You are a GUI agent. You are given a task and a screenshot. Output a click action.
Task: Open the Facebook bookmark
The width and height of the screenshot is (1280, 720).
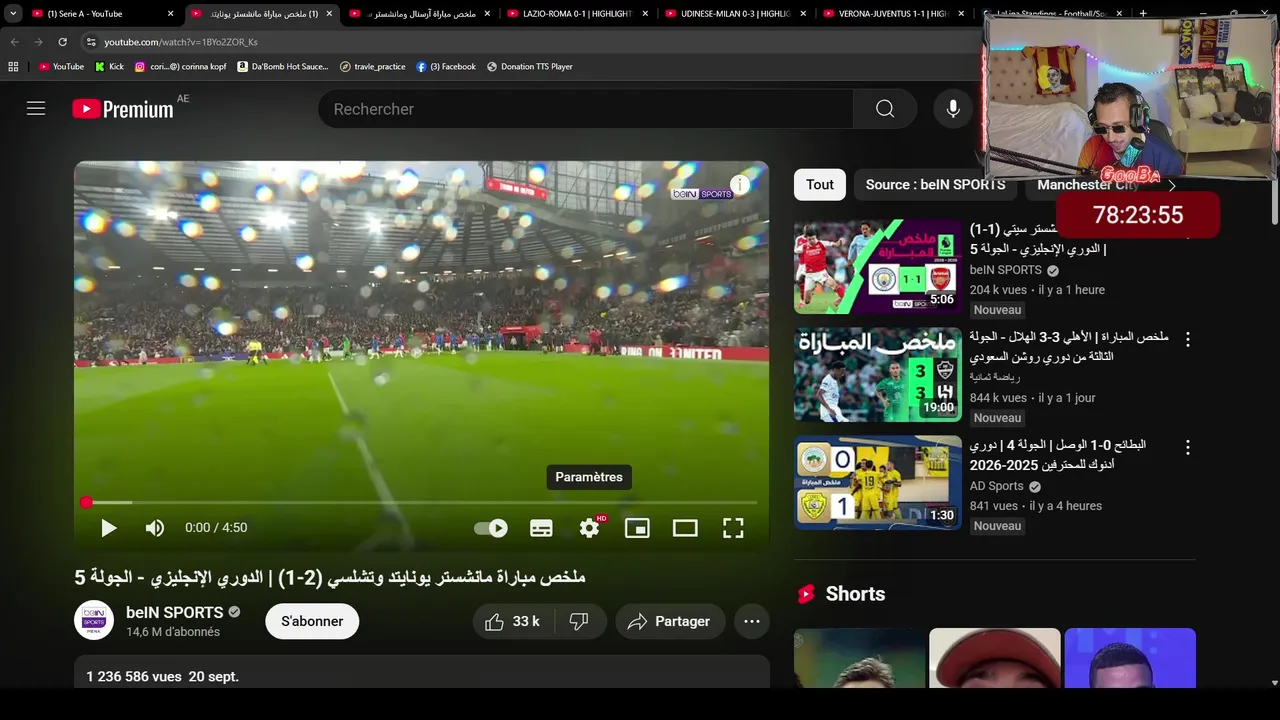coord(446,67)
